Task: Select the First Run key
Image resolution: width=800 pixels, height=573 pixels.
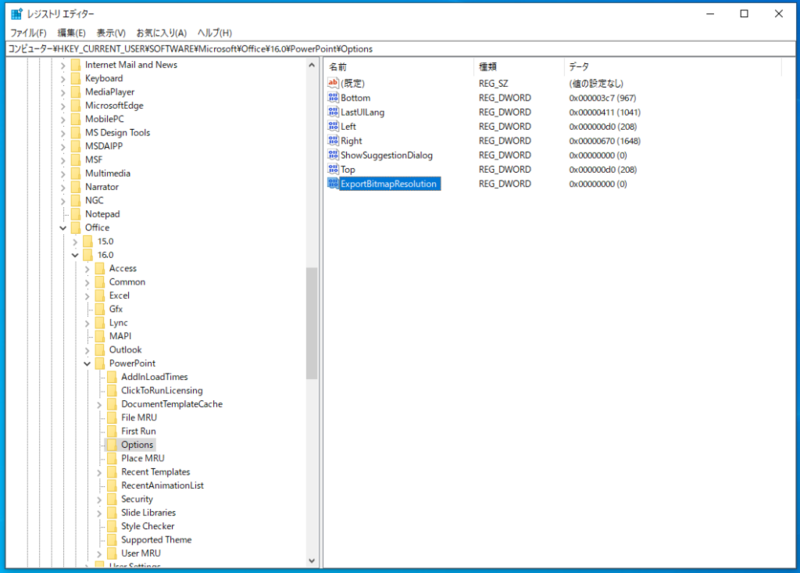Action: click(138, 431)
